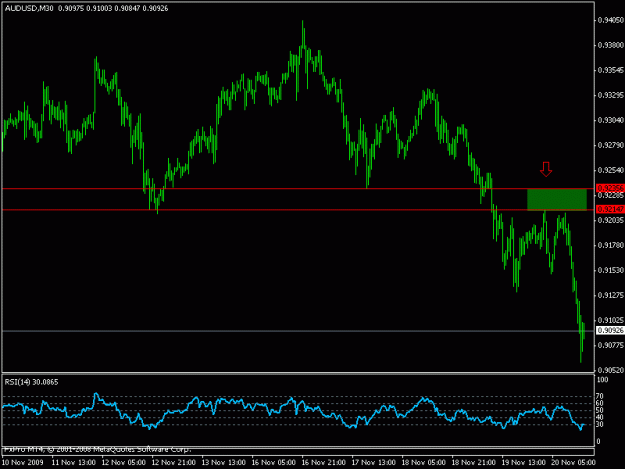This screenshot has height=469, width=625.
Task: Click the 18 Nov 21:00 time label
Action: pos(474,463)
